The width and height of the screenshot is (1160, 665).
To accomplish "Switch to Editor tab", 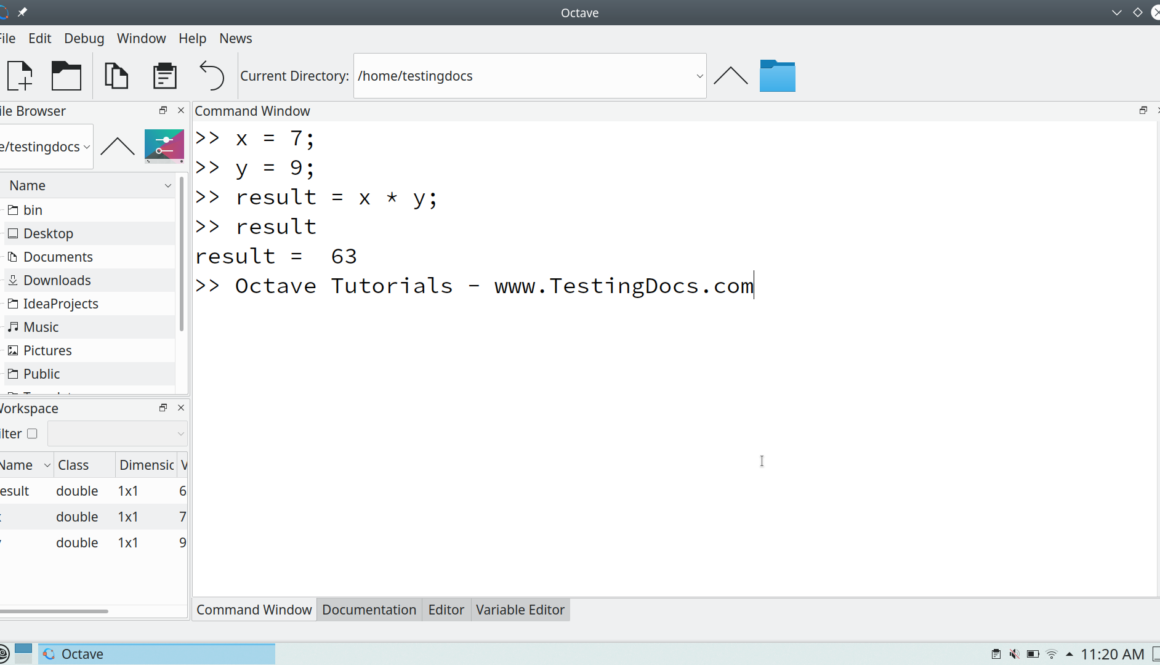I will point(446,610).
